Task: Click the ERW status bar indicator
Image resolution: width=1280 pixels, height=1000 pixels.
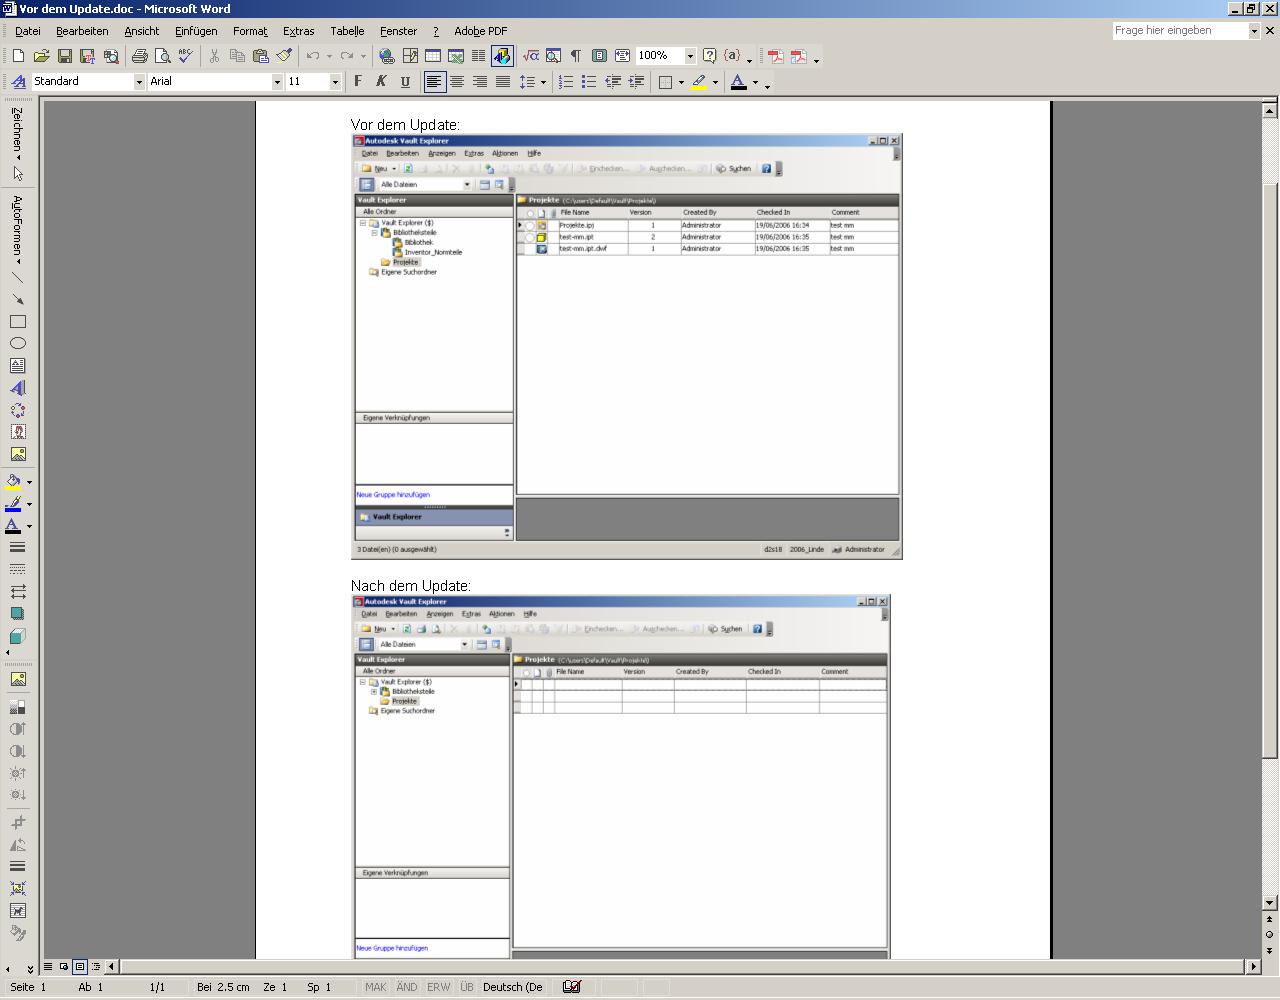Action: coord(438,987)
